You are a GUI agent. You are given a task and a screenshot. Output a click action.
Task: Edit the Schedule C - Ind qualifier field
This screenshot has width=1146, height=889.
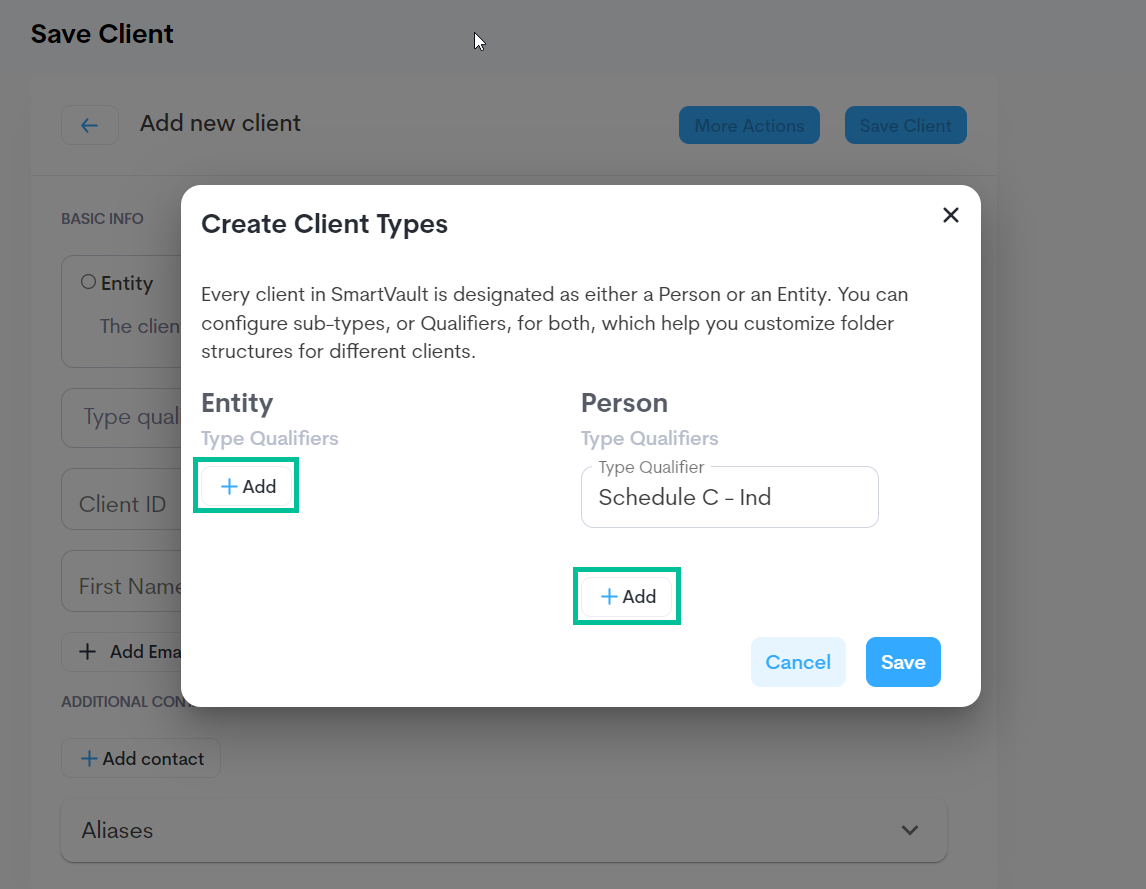pos(729,497)
